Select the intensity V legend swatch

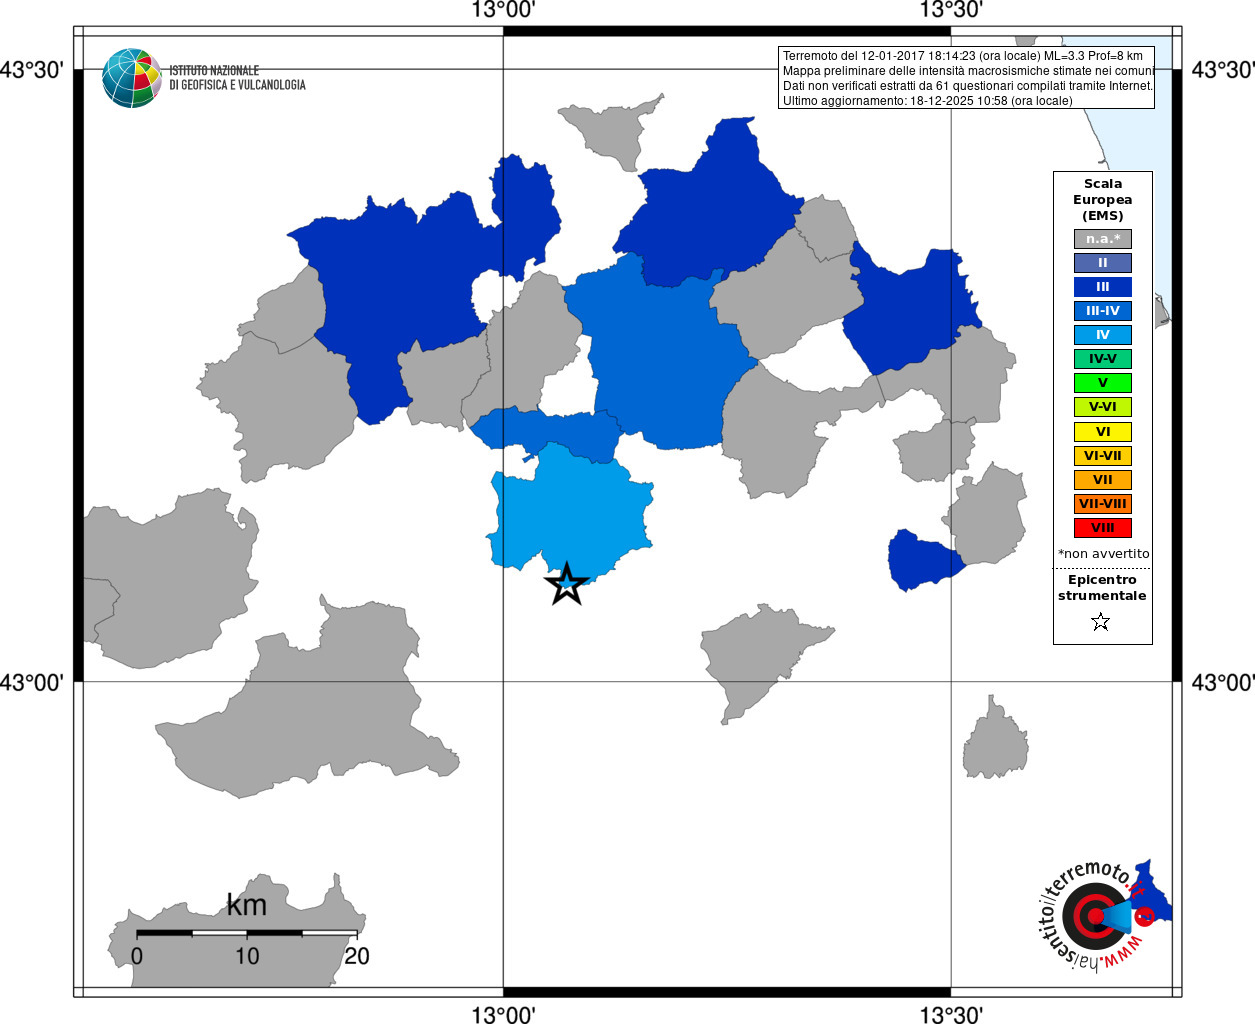(x=1103, y=383)
